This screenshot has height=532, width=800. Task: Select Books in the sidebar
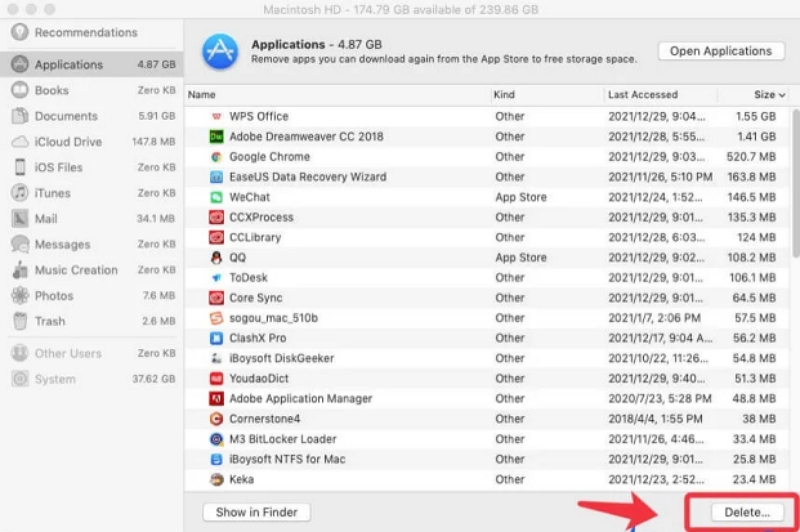pos(92,90)
